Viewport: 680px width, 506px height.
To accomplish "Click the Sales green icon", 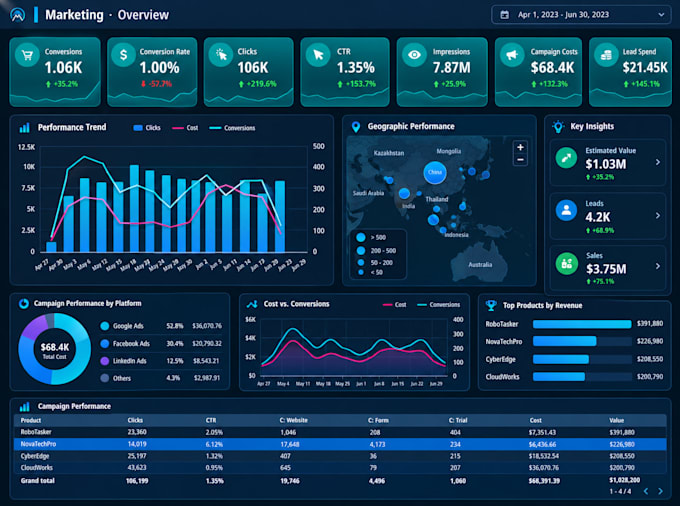I will [x=566, y=263].
